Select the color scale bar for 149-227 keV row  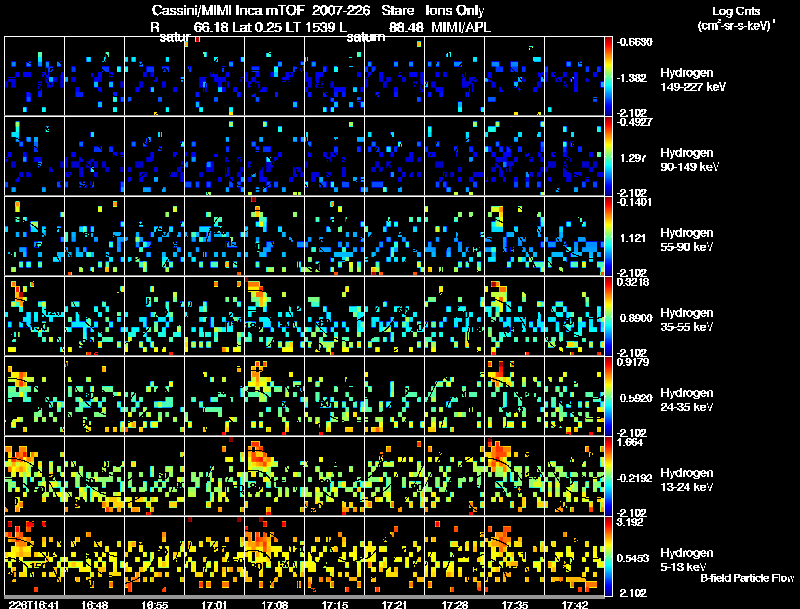click(608, 76)
